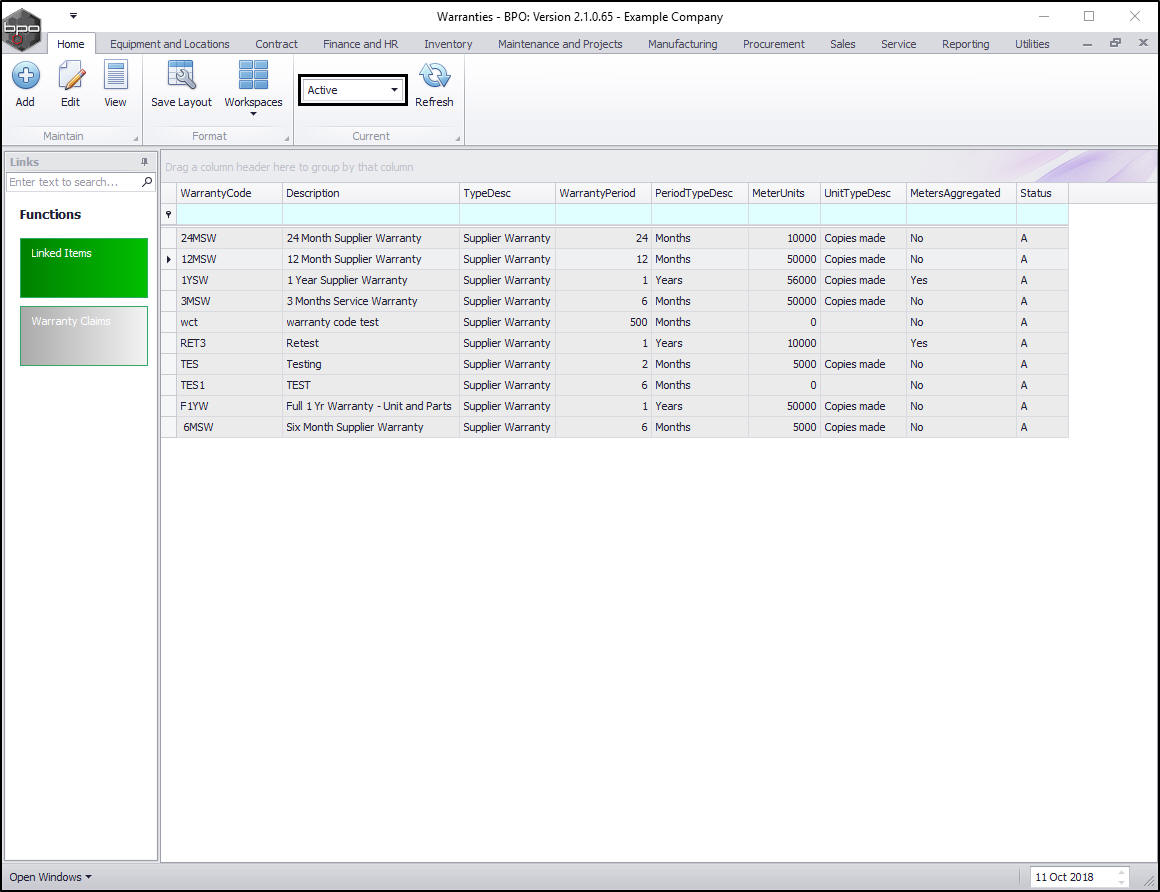
Task: Expand the Maintain group launcher
Action: pyautogui.click(x=135, y=138)
